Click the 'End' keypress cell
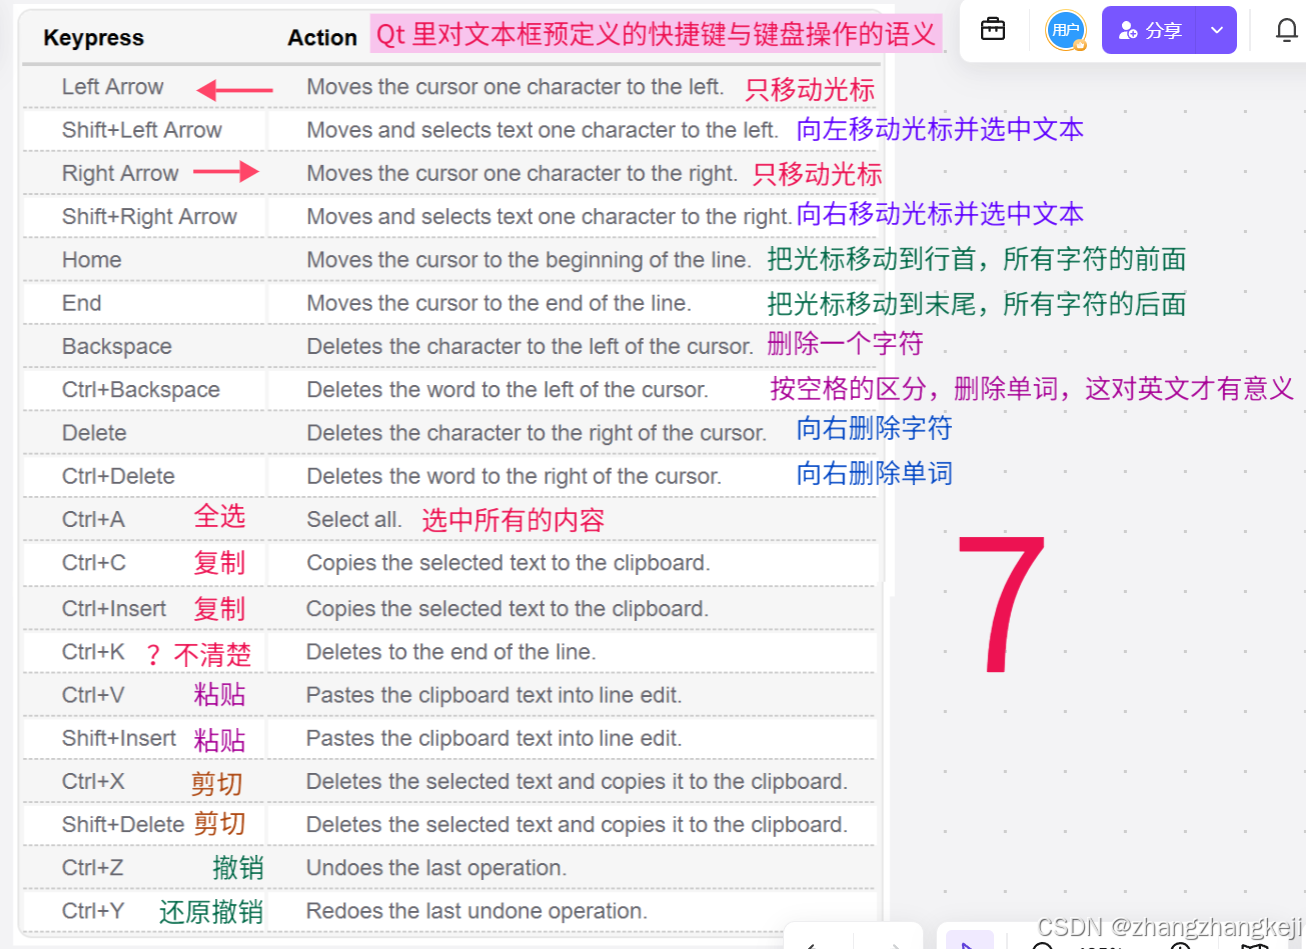Image resolution: width=1306 pixels, height=949 pixels. tap(81, 303)
